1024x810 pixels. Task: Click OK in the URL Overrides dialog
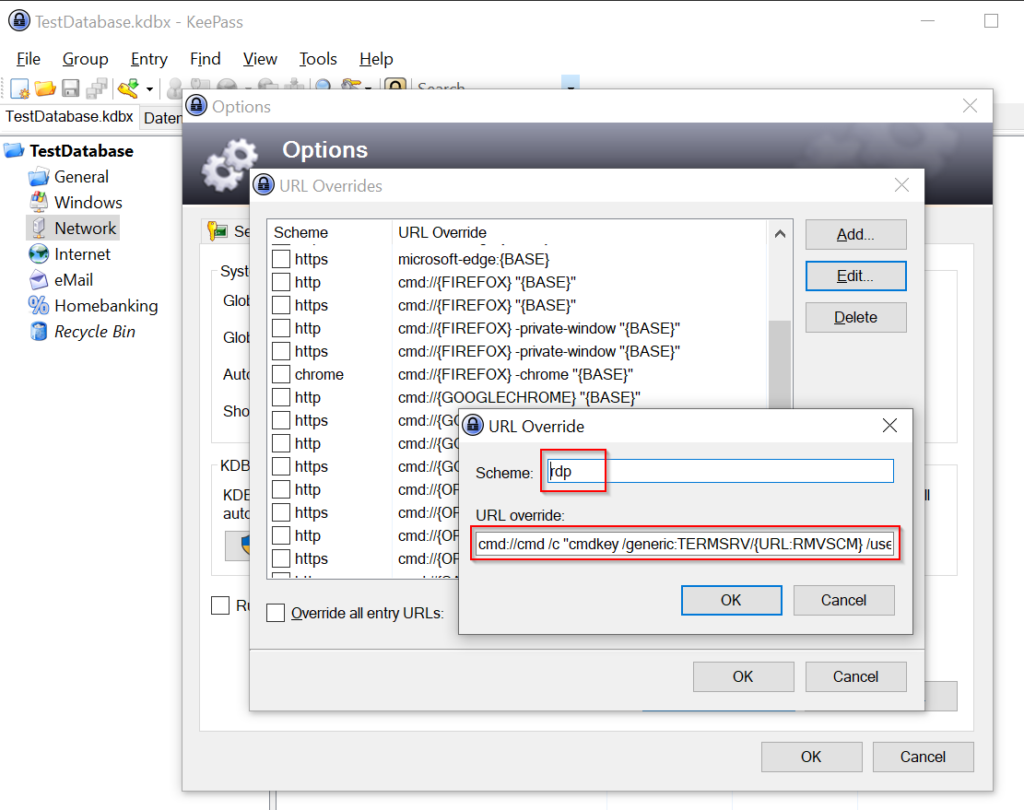tap(743, 677)
